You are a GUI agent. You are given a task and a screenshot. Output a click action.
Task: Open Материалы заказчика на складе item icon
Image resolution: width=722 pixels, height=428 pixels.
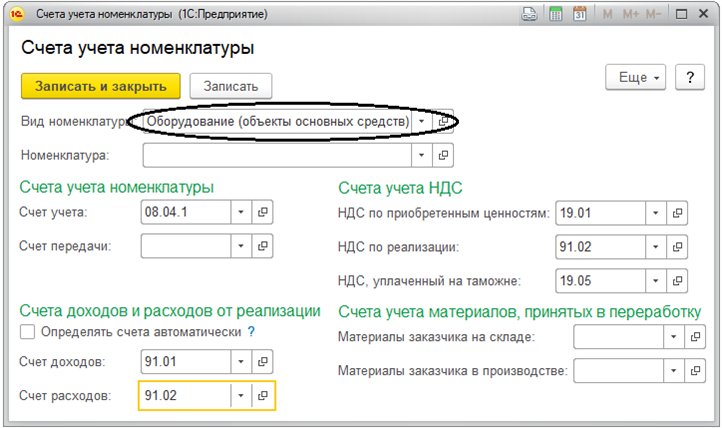tap(695, 337)
